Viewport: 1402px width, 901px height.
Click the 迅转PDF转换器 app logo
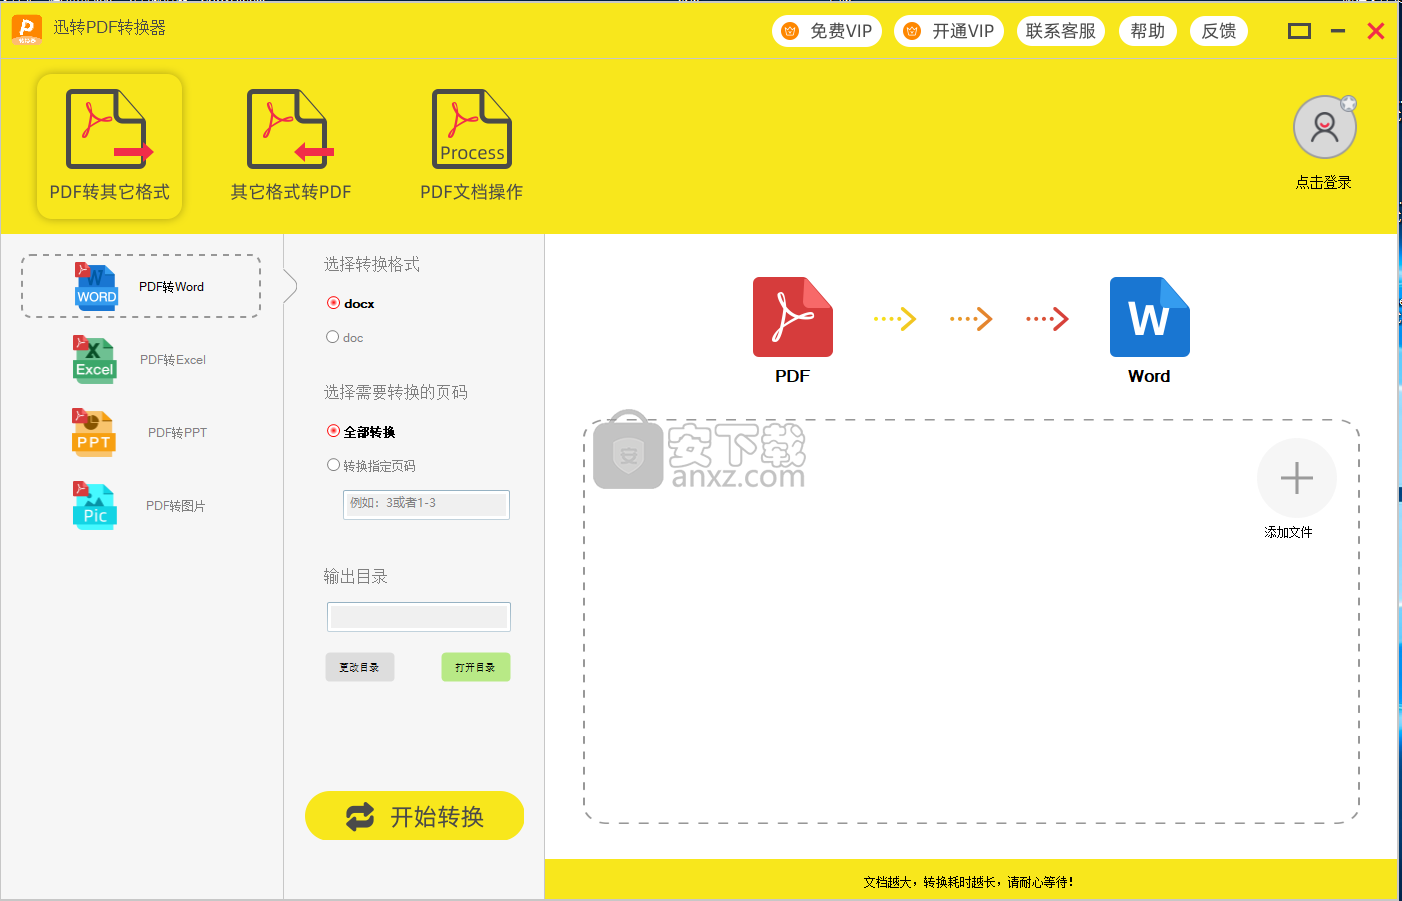tap(27, 29)
